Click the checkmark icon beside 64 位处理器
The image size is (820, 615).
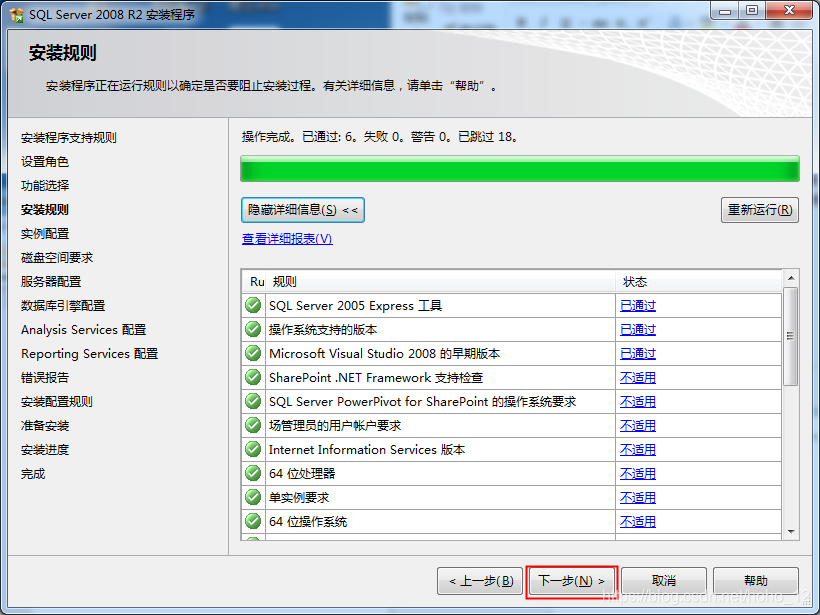pos(253,473)
